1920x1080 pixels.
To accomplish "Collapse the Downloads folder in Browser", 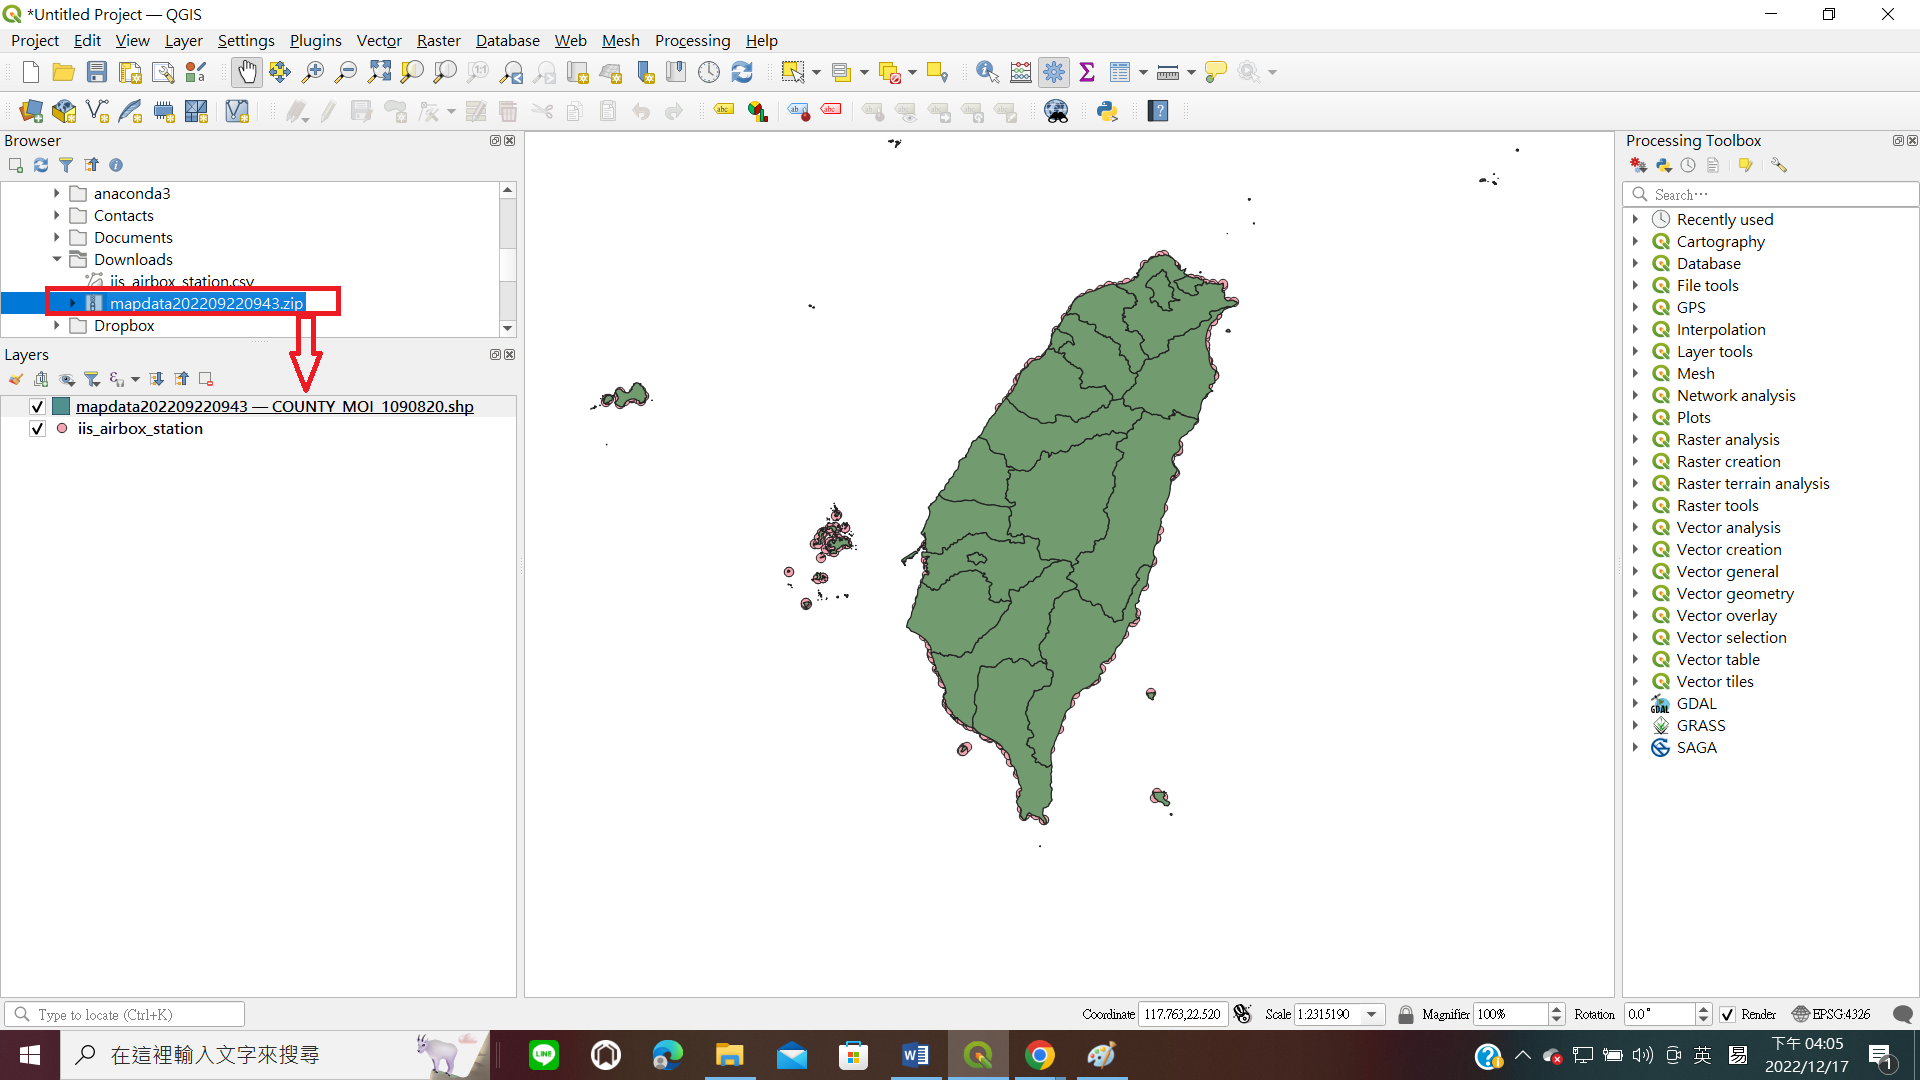I will click(x=57, y=260).
